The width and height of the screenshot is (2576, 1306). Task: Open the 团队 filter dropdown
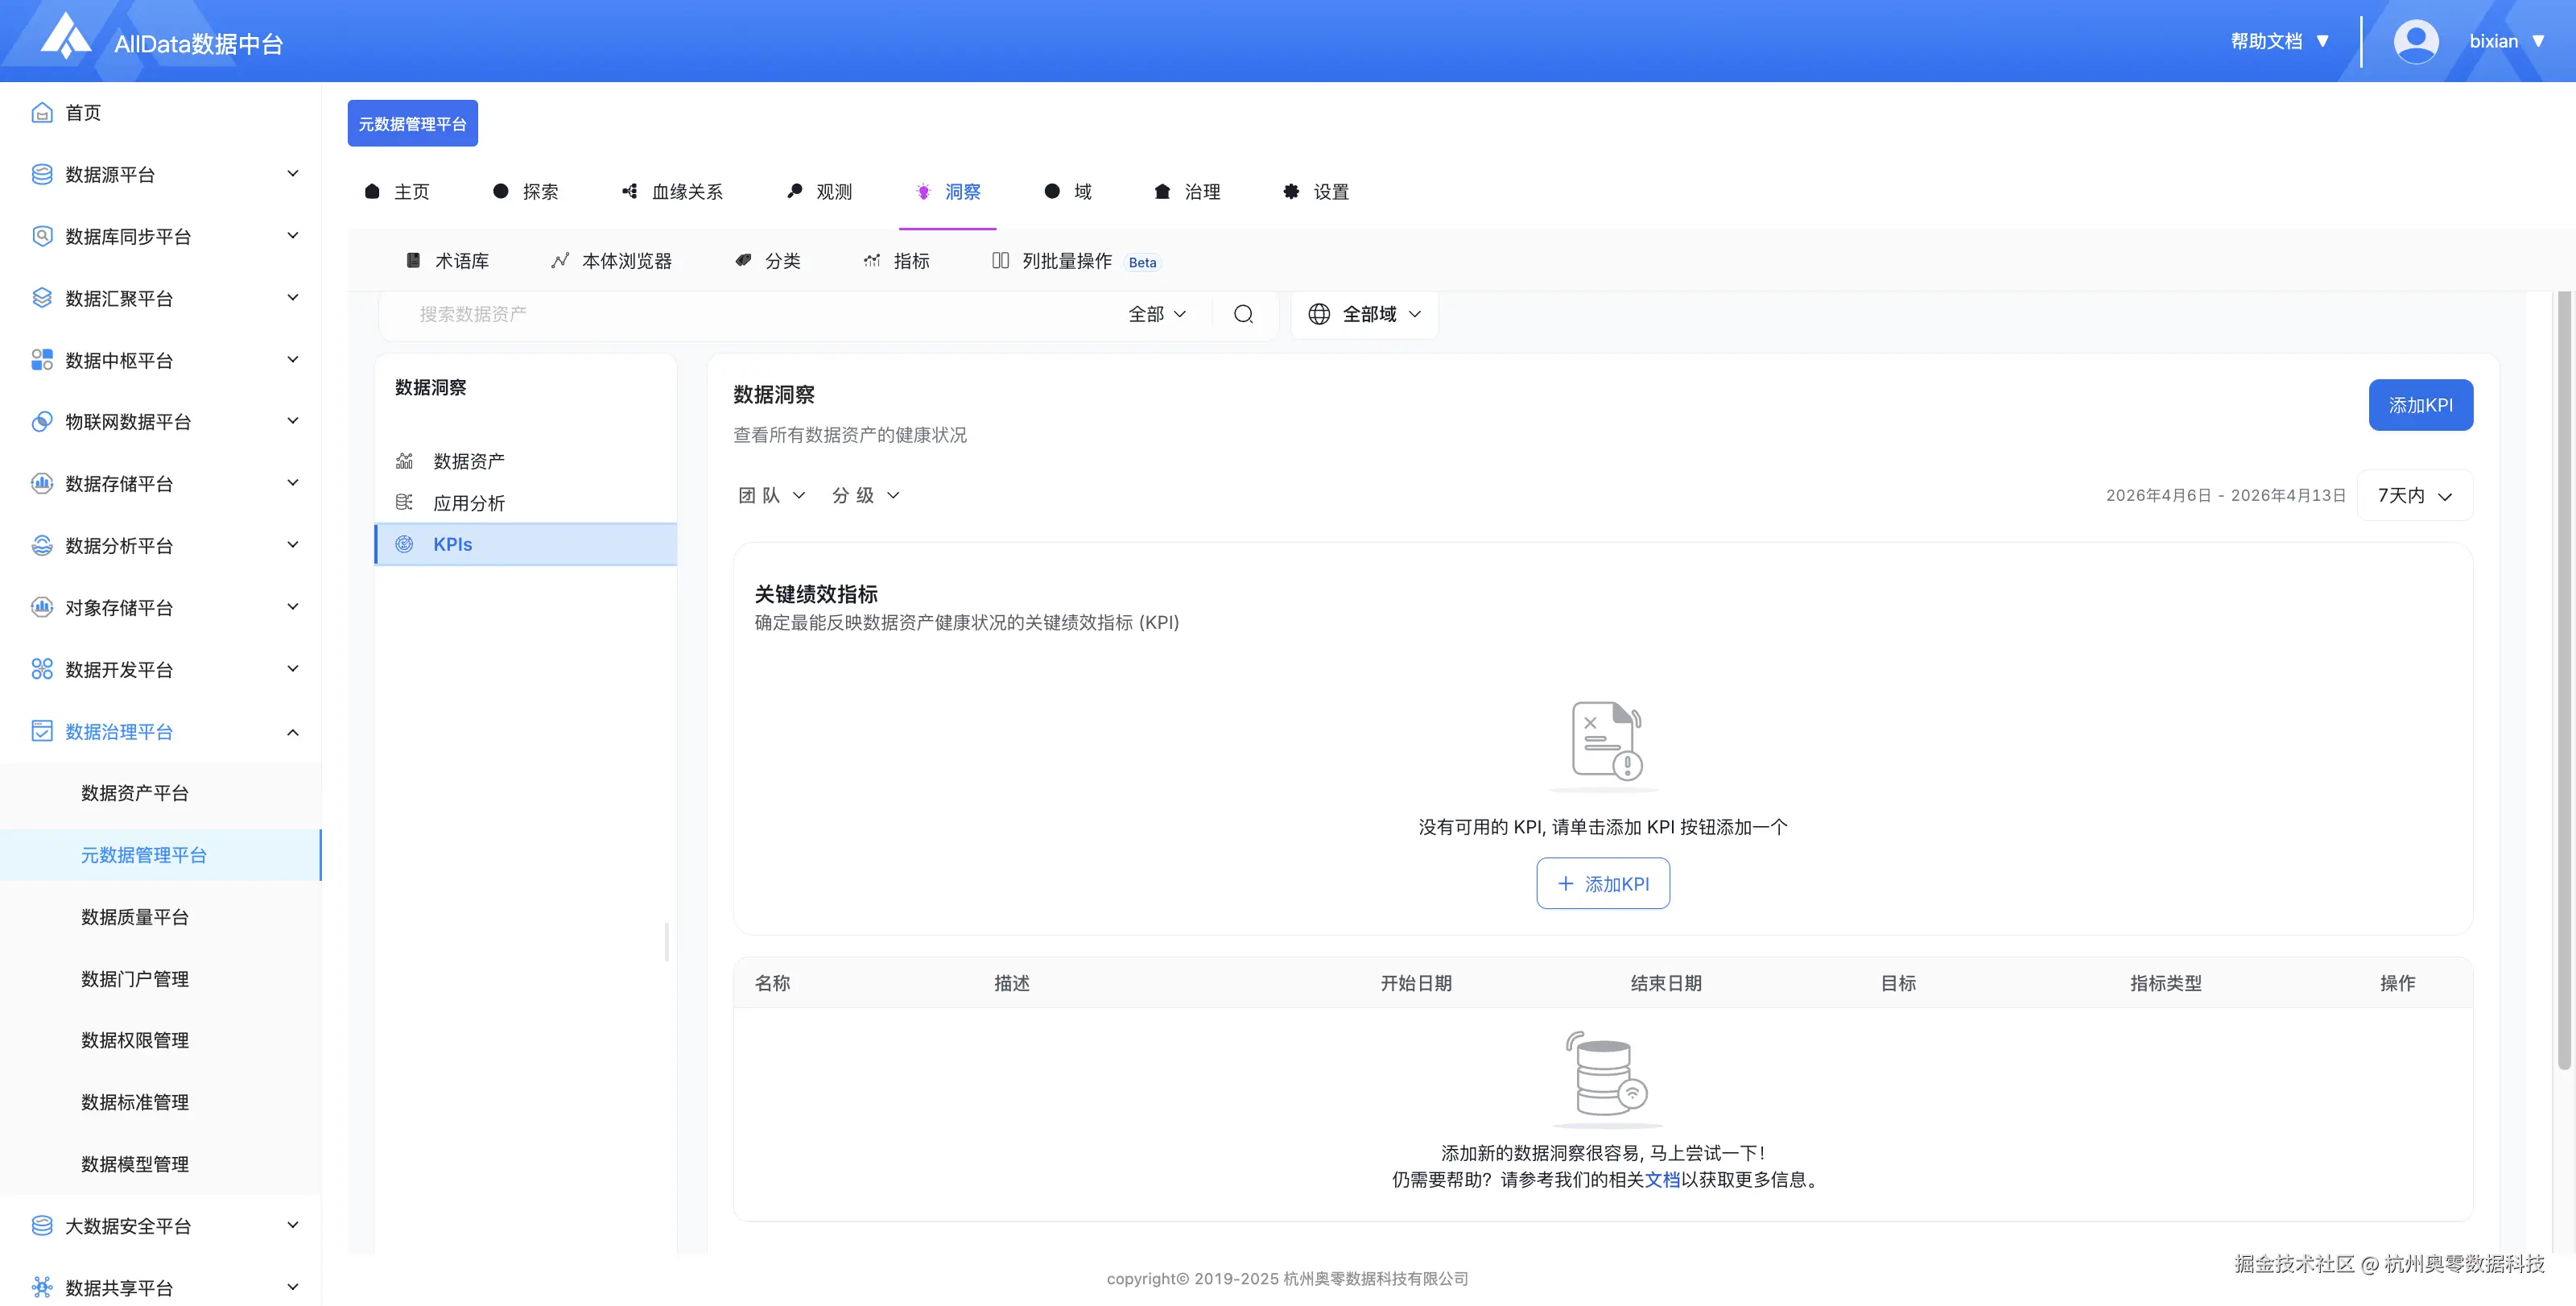[771, 496]
